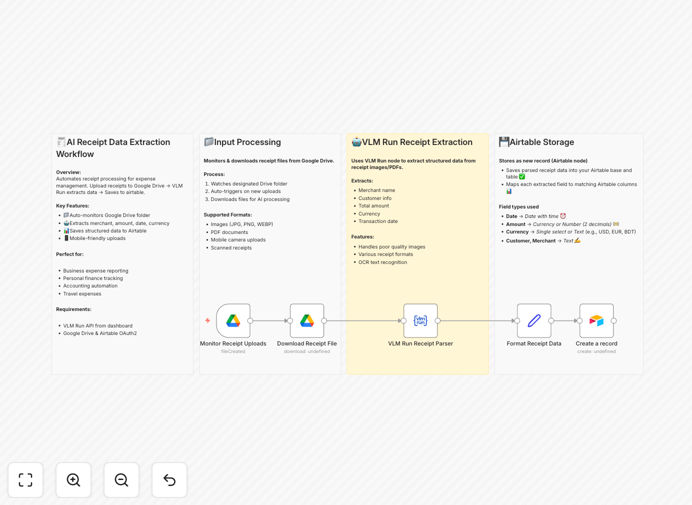Click the VLM Run Receipt Extraction heading
This screenshot has width=692, height=505.
click(x=412, y=142)
